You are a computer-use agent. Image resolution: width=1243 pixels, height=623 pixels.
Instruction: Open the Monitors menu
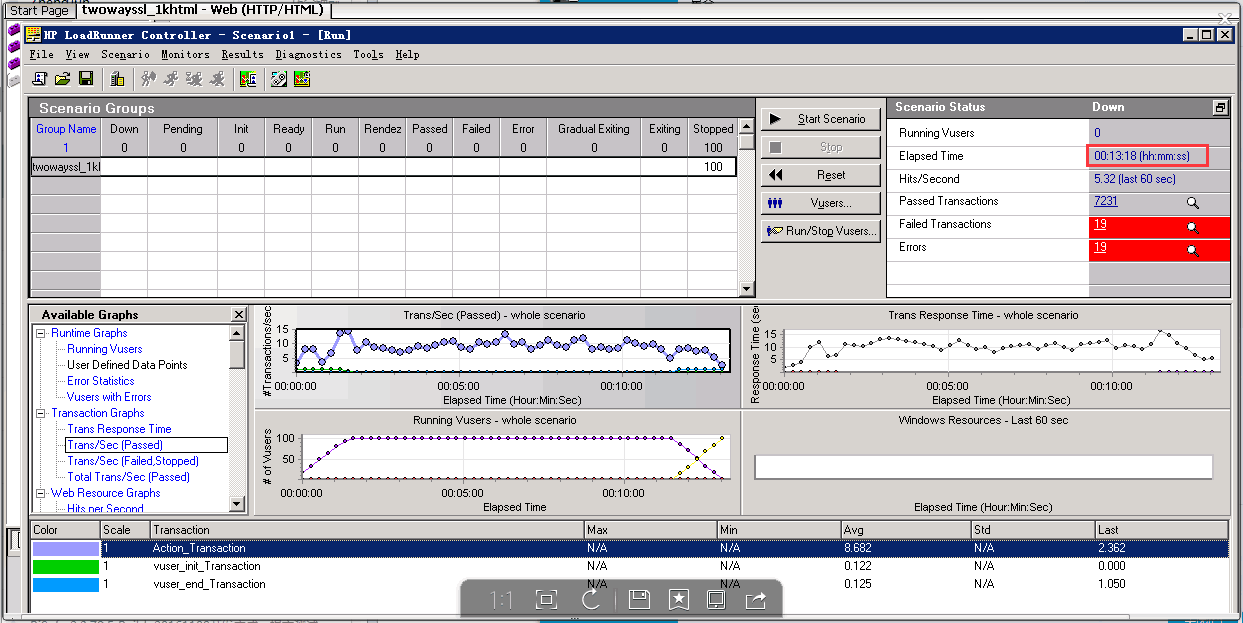(185, 55)
